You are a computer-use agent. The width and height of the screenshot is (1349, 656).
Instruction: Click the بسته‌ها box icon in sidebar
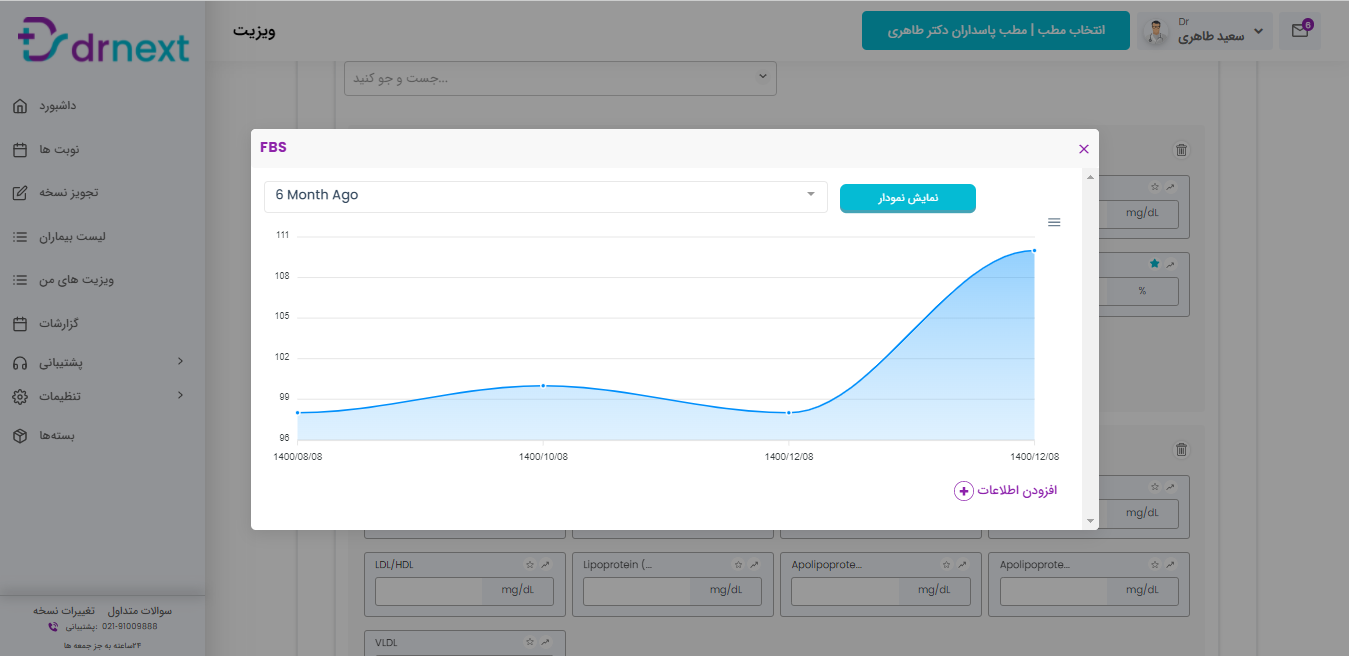(x=20, y=436)
